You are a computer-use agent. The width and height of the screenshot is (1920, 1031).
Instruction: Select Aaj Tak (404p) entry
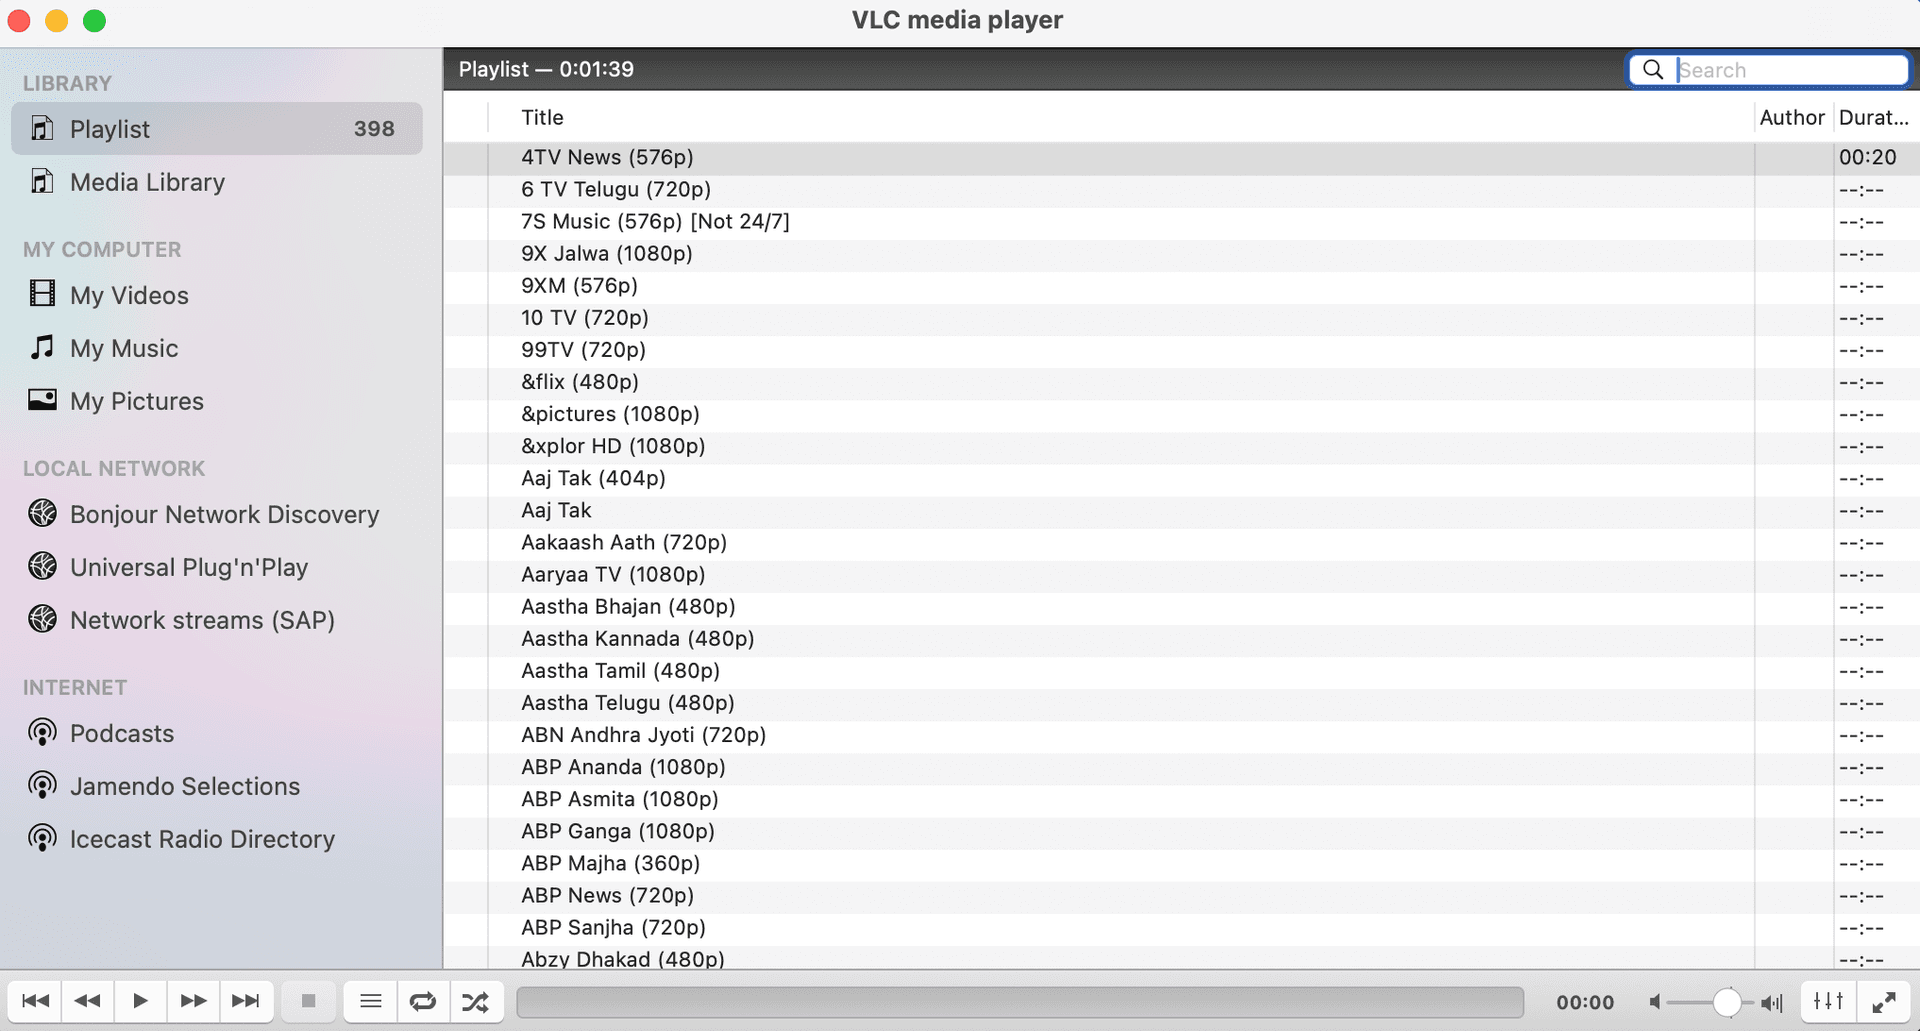pyautogui.click(x=1181, y=478)
